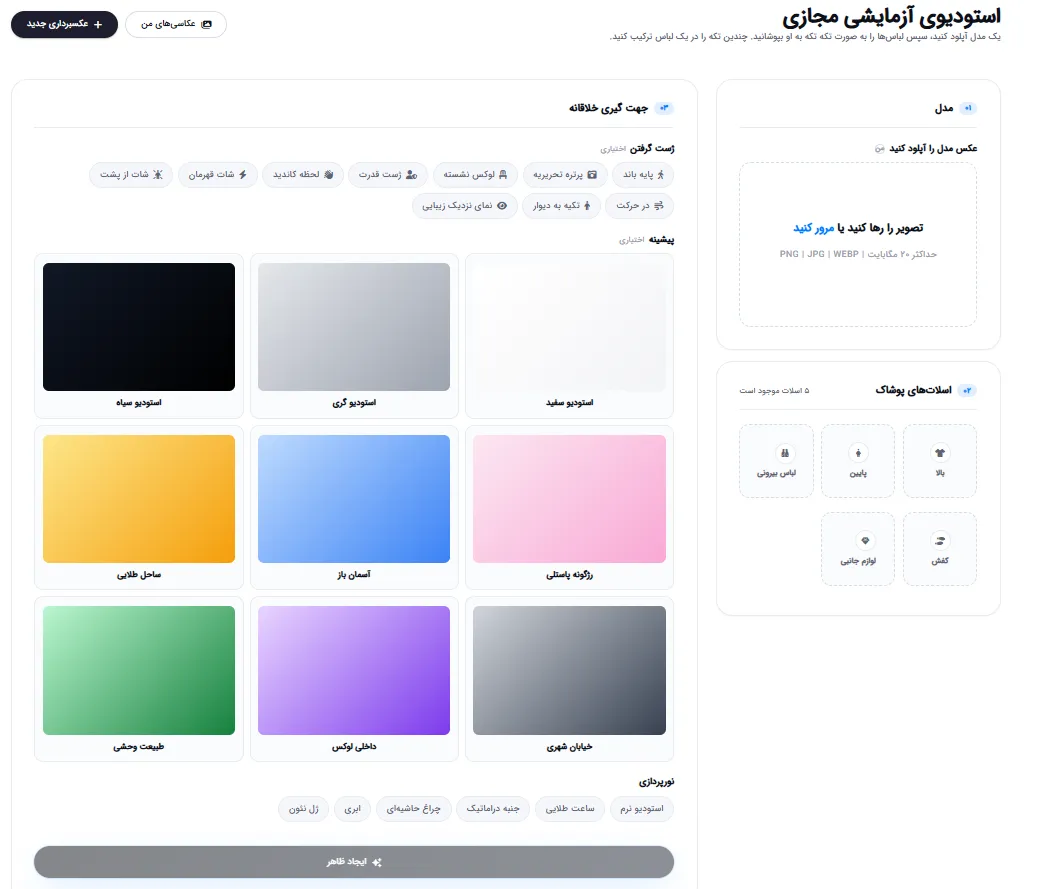Select the top garment slot (بالا)

[939, 461]
